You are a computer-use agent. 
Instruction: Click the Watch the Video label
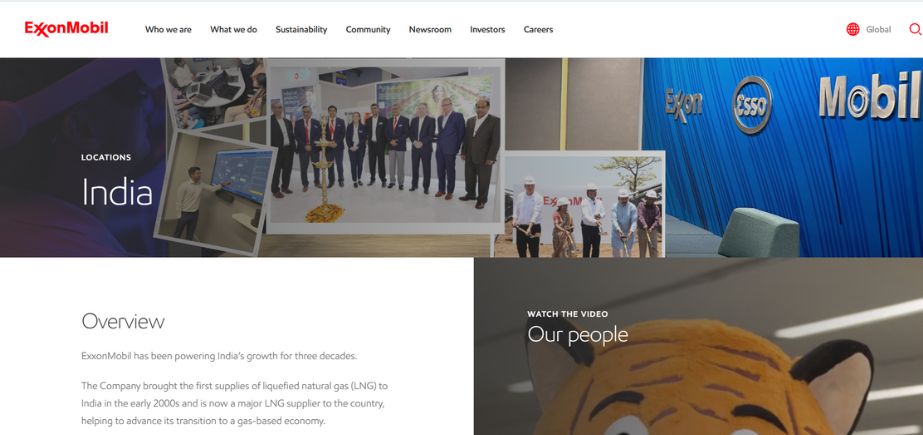pos(567,314)
